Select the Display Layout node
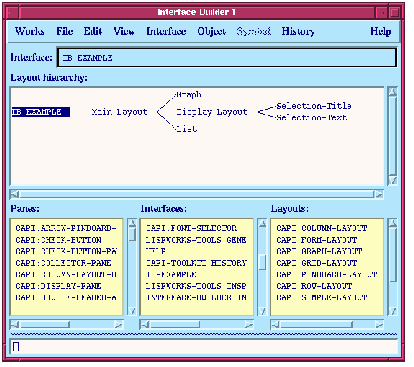 pyautogui.click(x=212, y=112)
